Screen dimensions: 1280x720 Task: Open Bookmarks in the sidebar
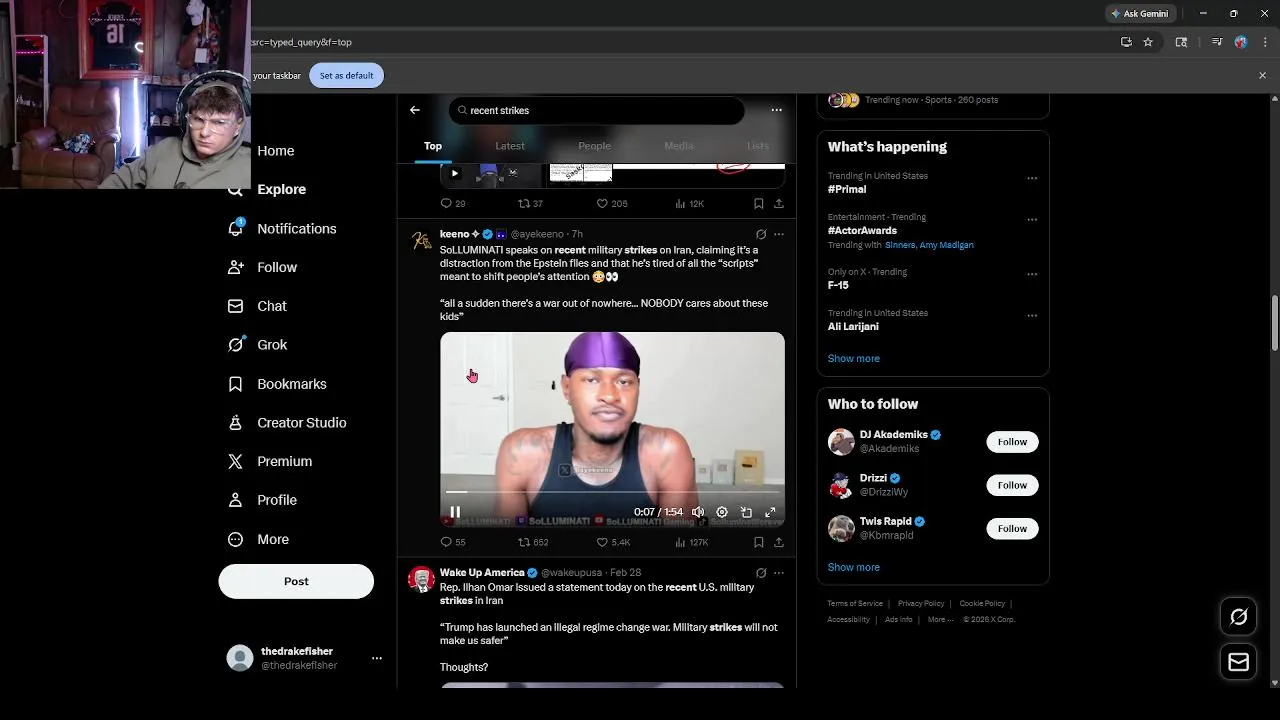point(278,384)
